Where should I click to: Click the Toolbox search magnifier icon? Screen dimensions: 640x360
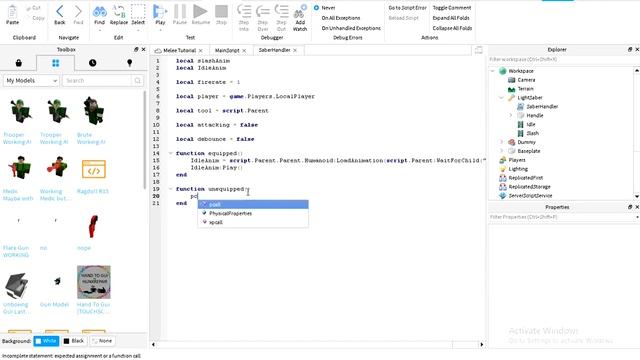click(138, 80)
